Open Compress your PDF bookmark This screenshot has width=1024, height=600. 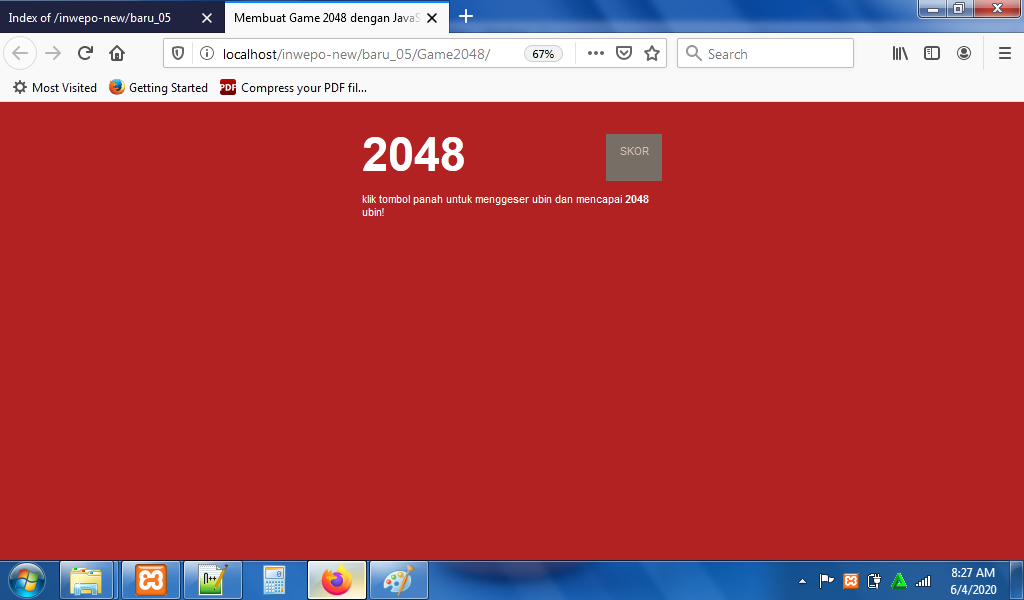293,87
